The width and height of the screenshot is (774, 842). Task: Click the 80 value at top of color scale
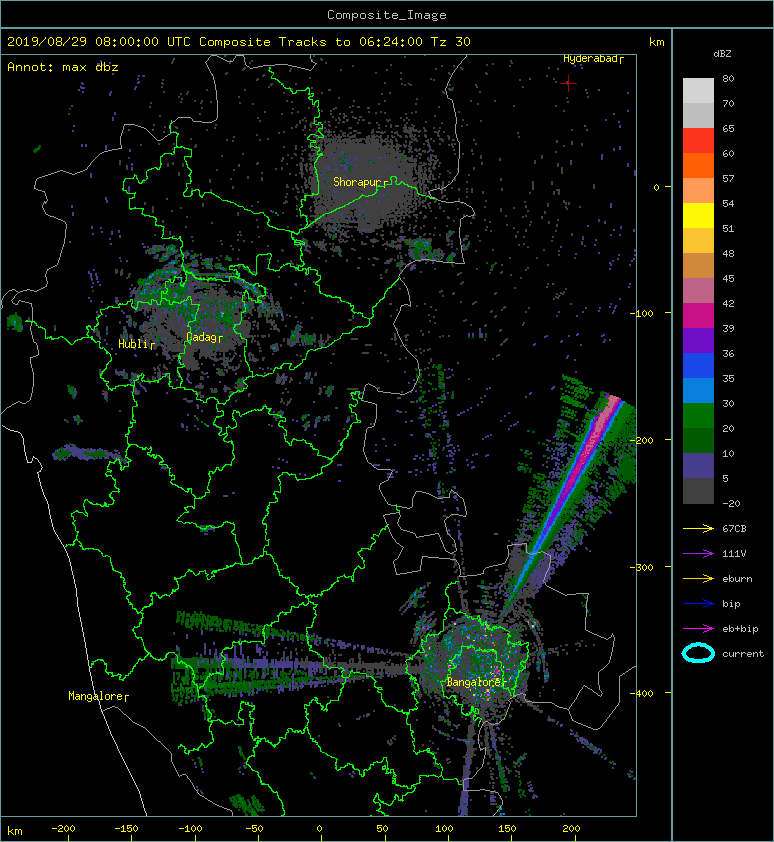coord(728,78)
